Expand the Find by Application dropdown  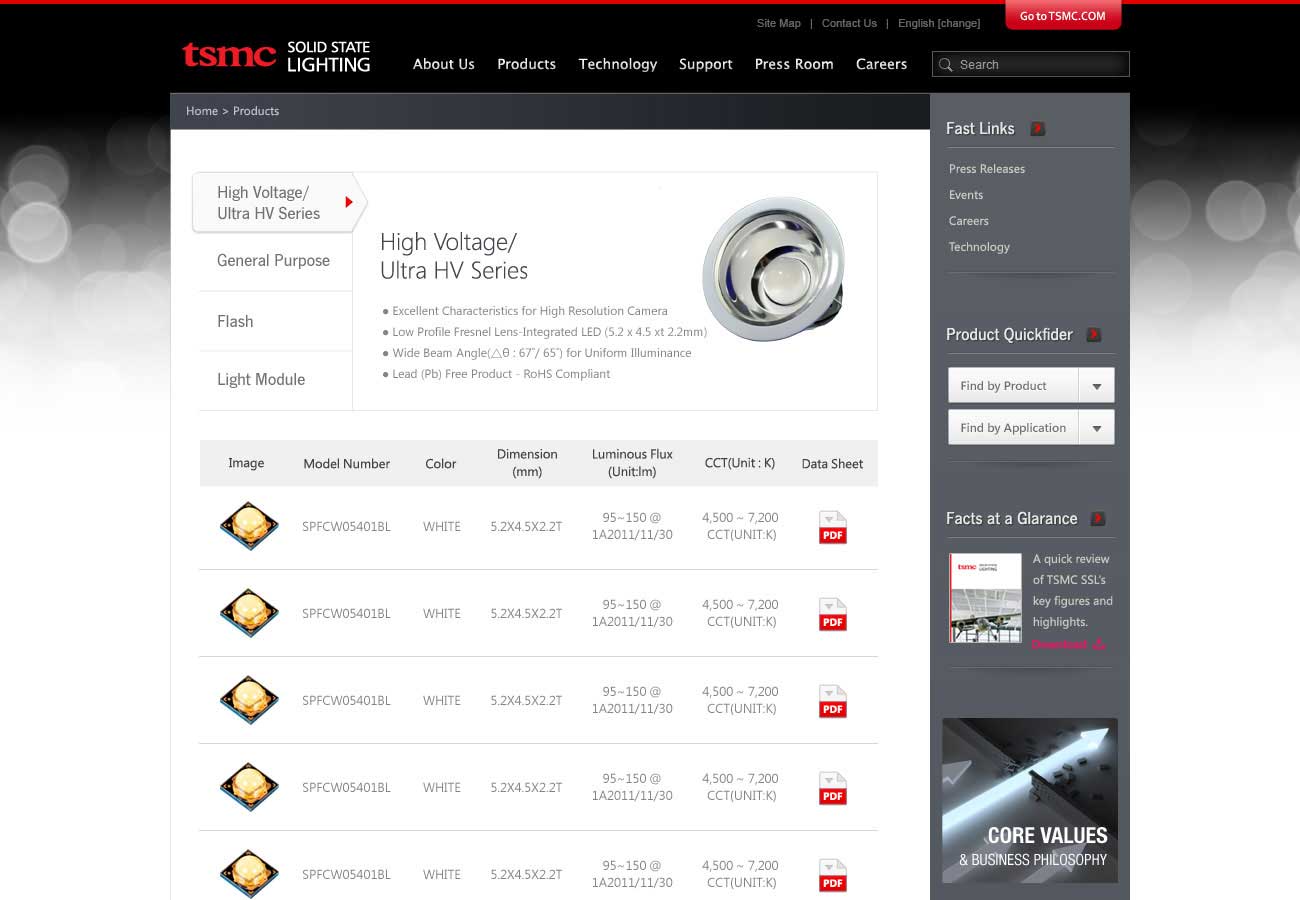1096,428
